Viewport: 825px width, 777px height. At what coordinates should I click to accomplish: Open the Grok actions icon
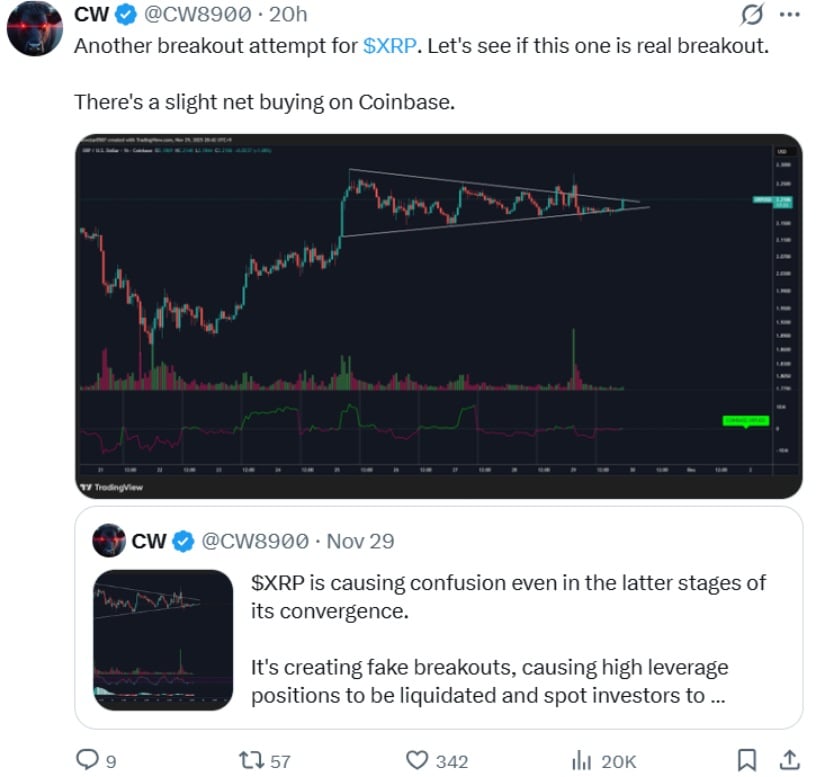click(753, 14)
